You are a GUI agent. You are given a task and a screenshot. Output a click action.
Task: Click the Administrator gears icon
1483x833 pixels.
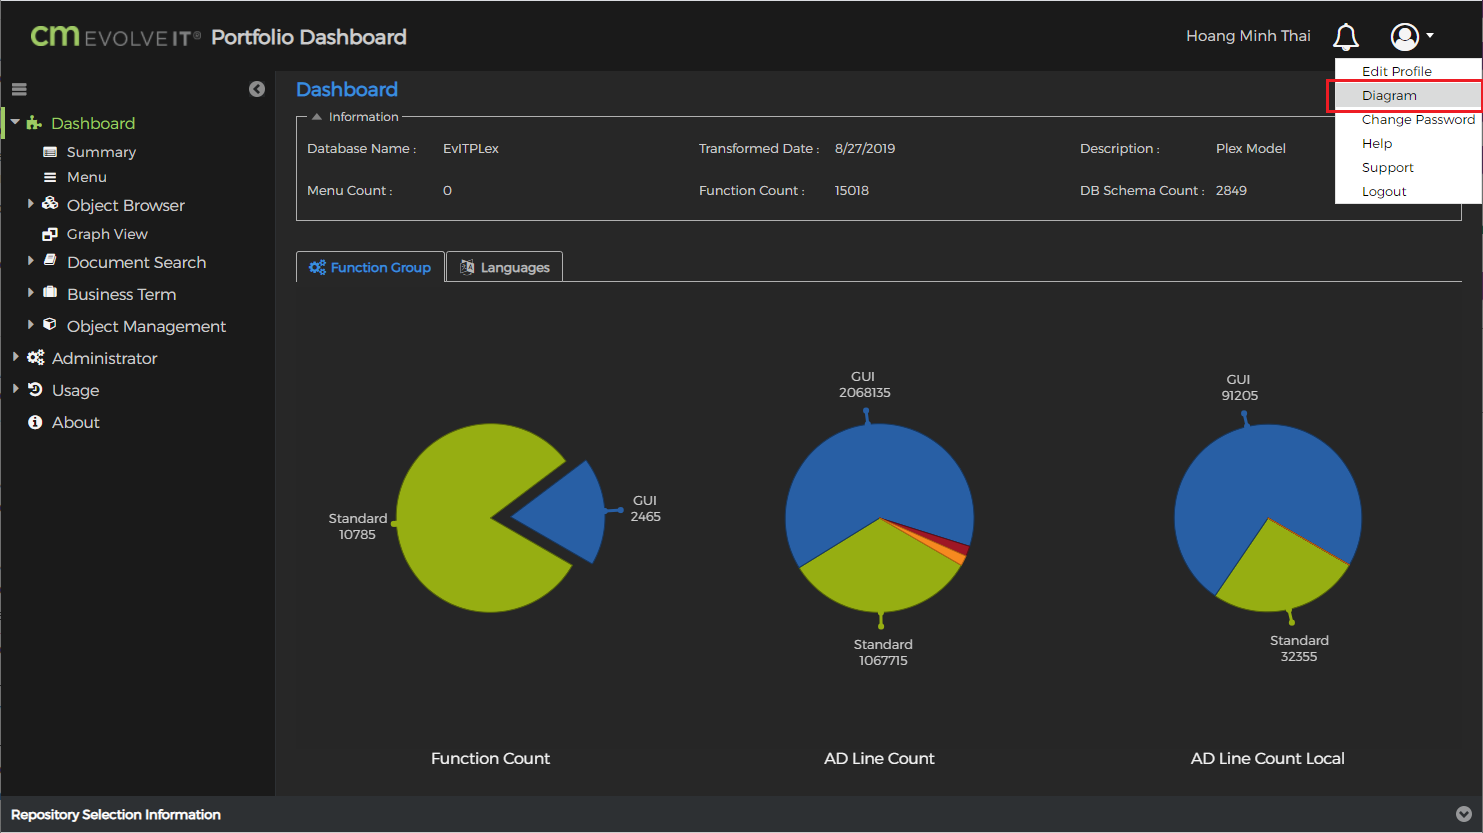(36, 358)
